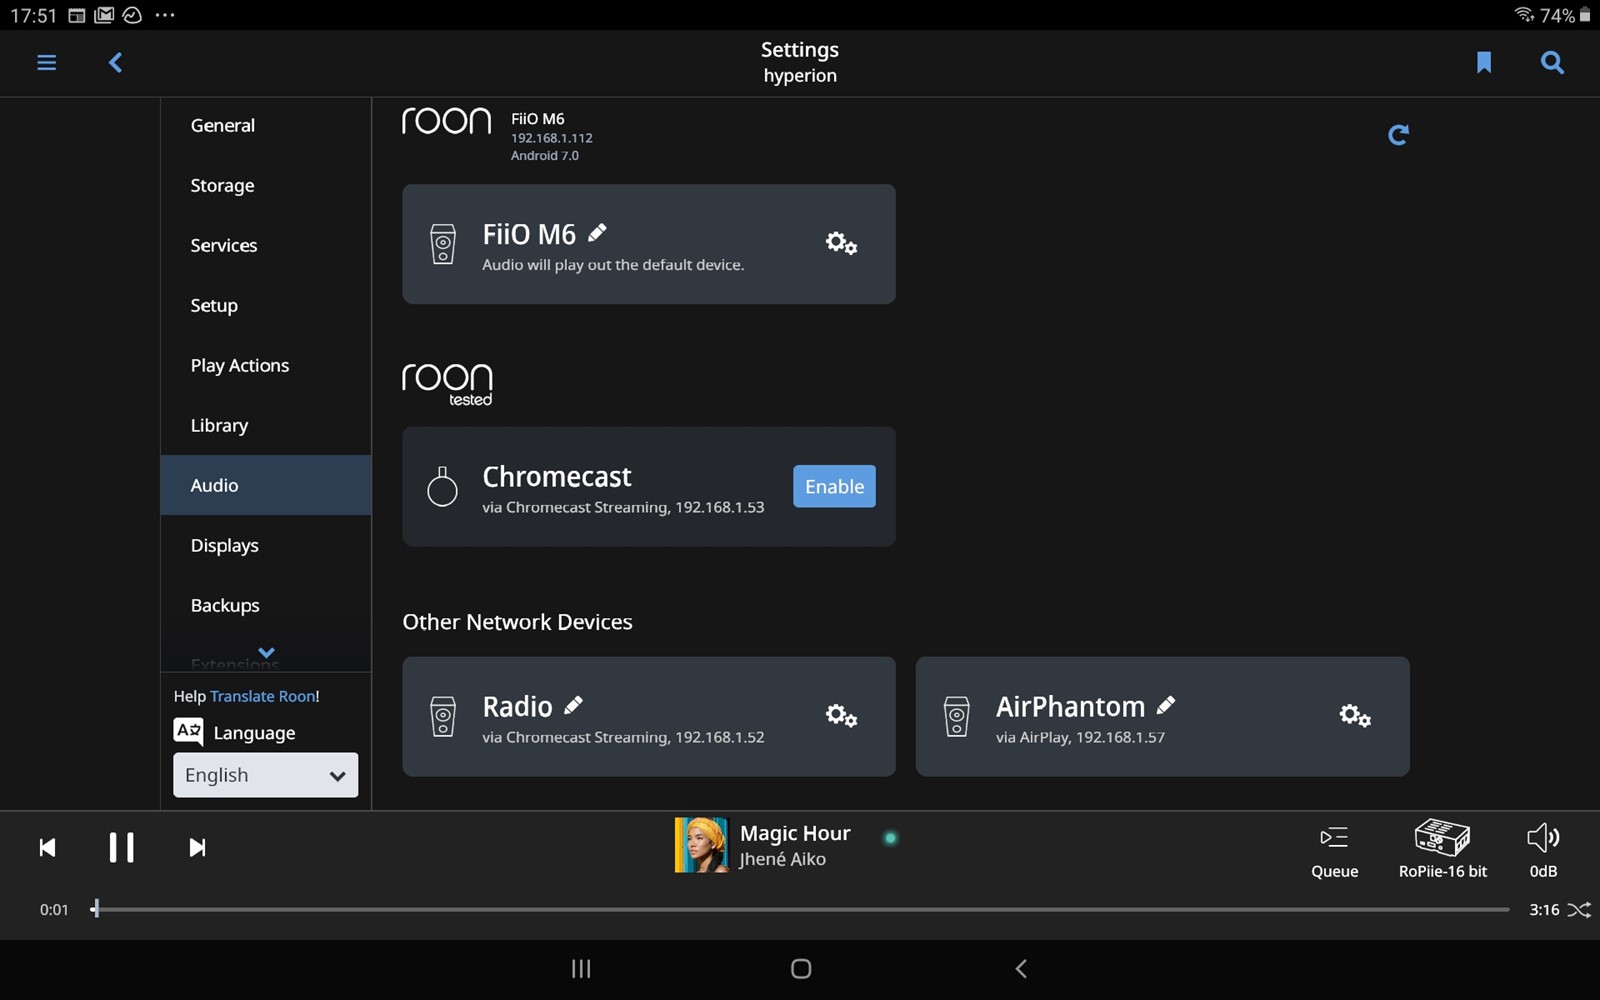
Task: Click the FiiO M6 speaker icon
Action: tap(442, 244)
